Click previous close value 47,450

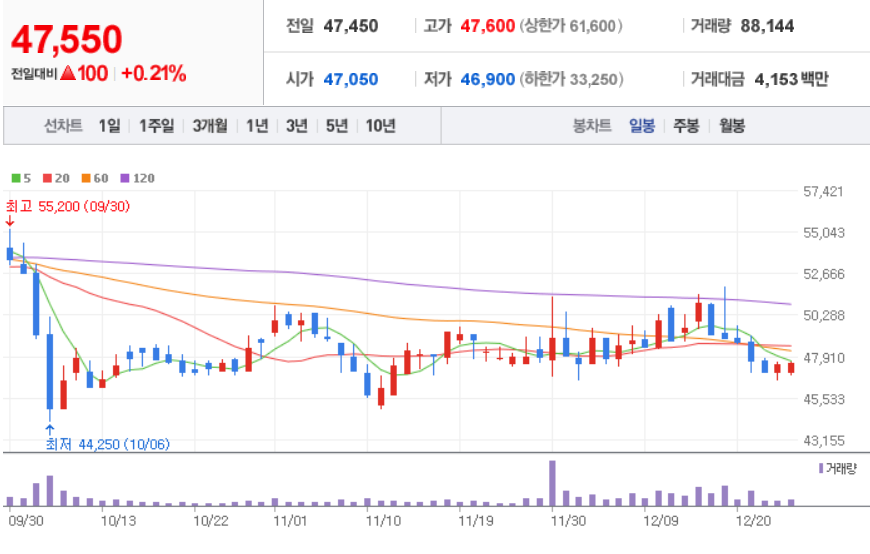(351, 26)
